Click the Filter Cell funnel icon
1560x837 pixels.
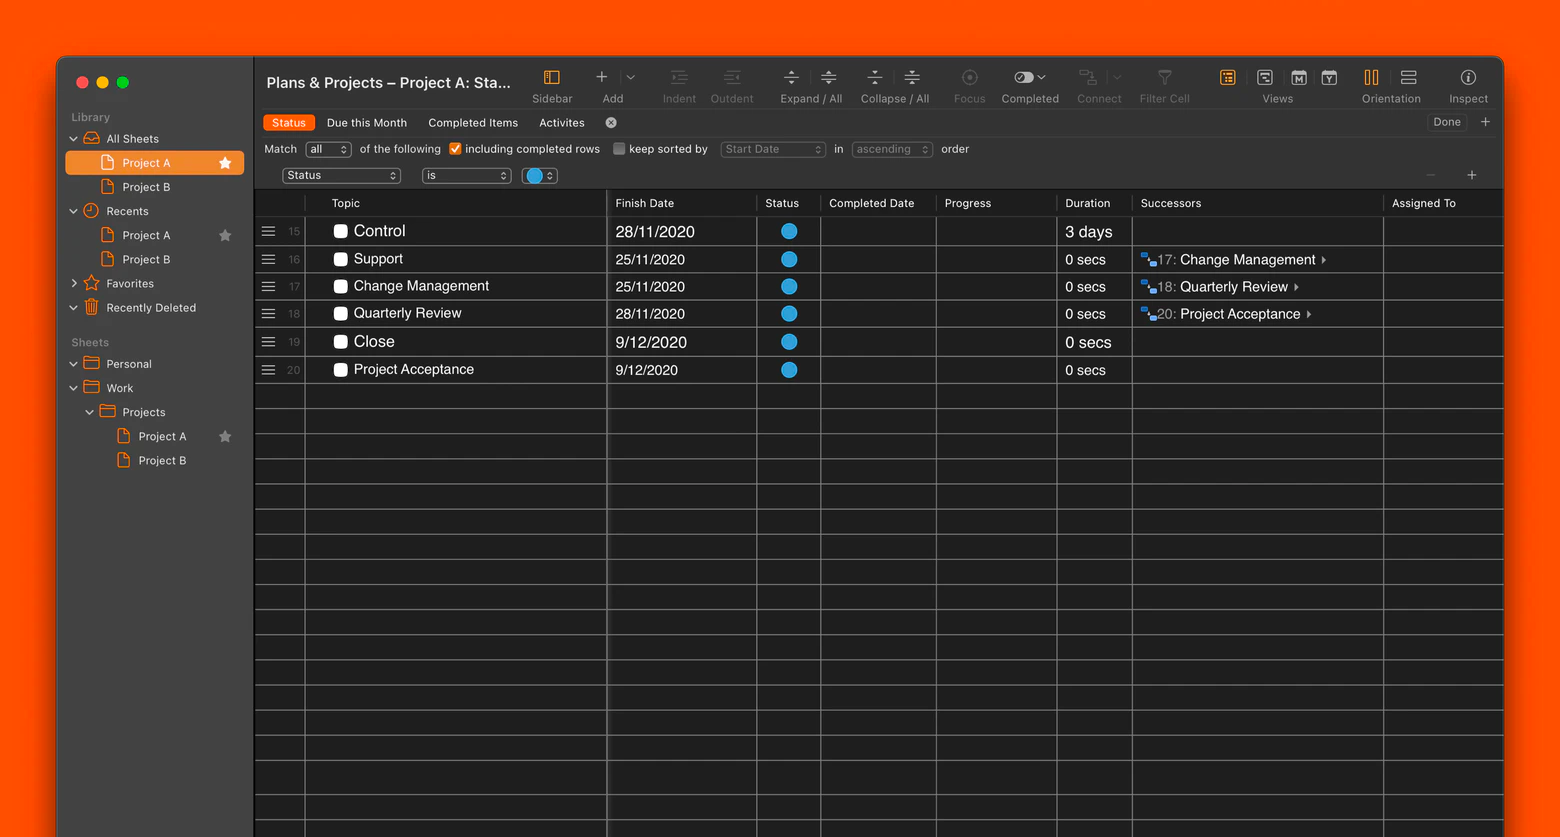(x=1164, y=78)
